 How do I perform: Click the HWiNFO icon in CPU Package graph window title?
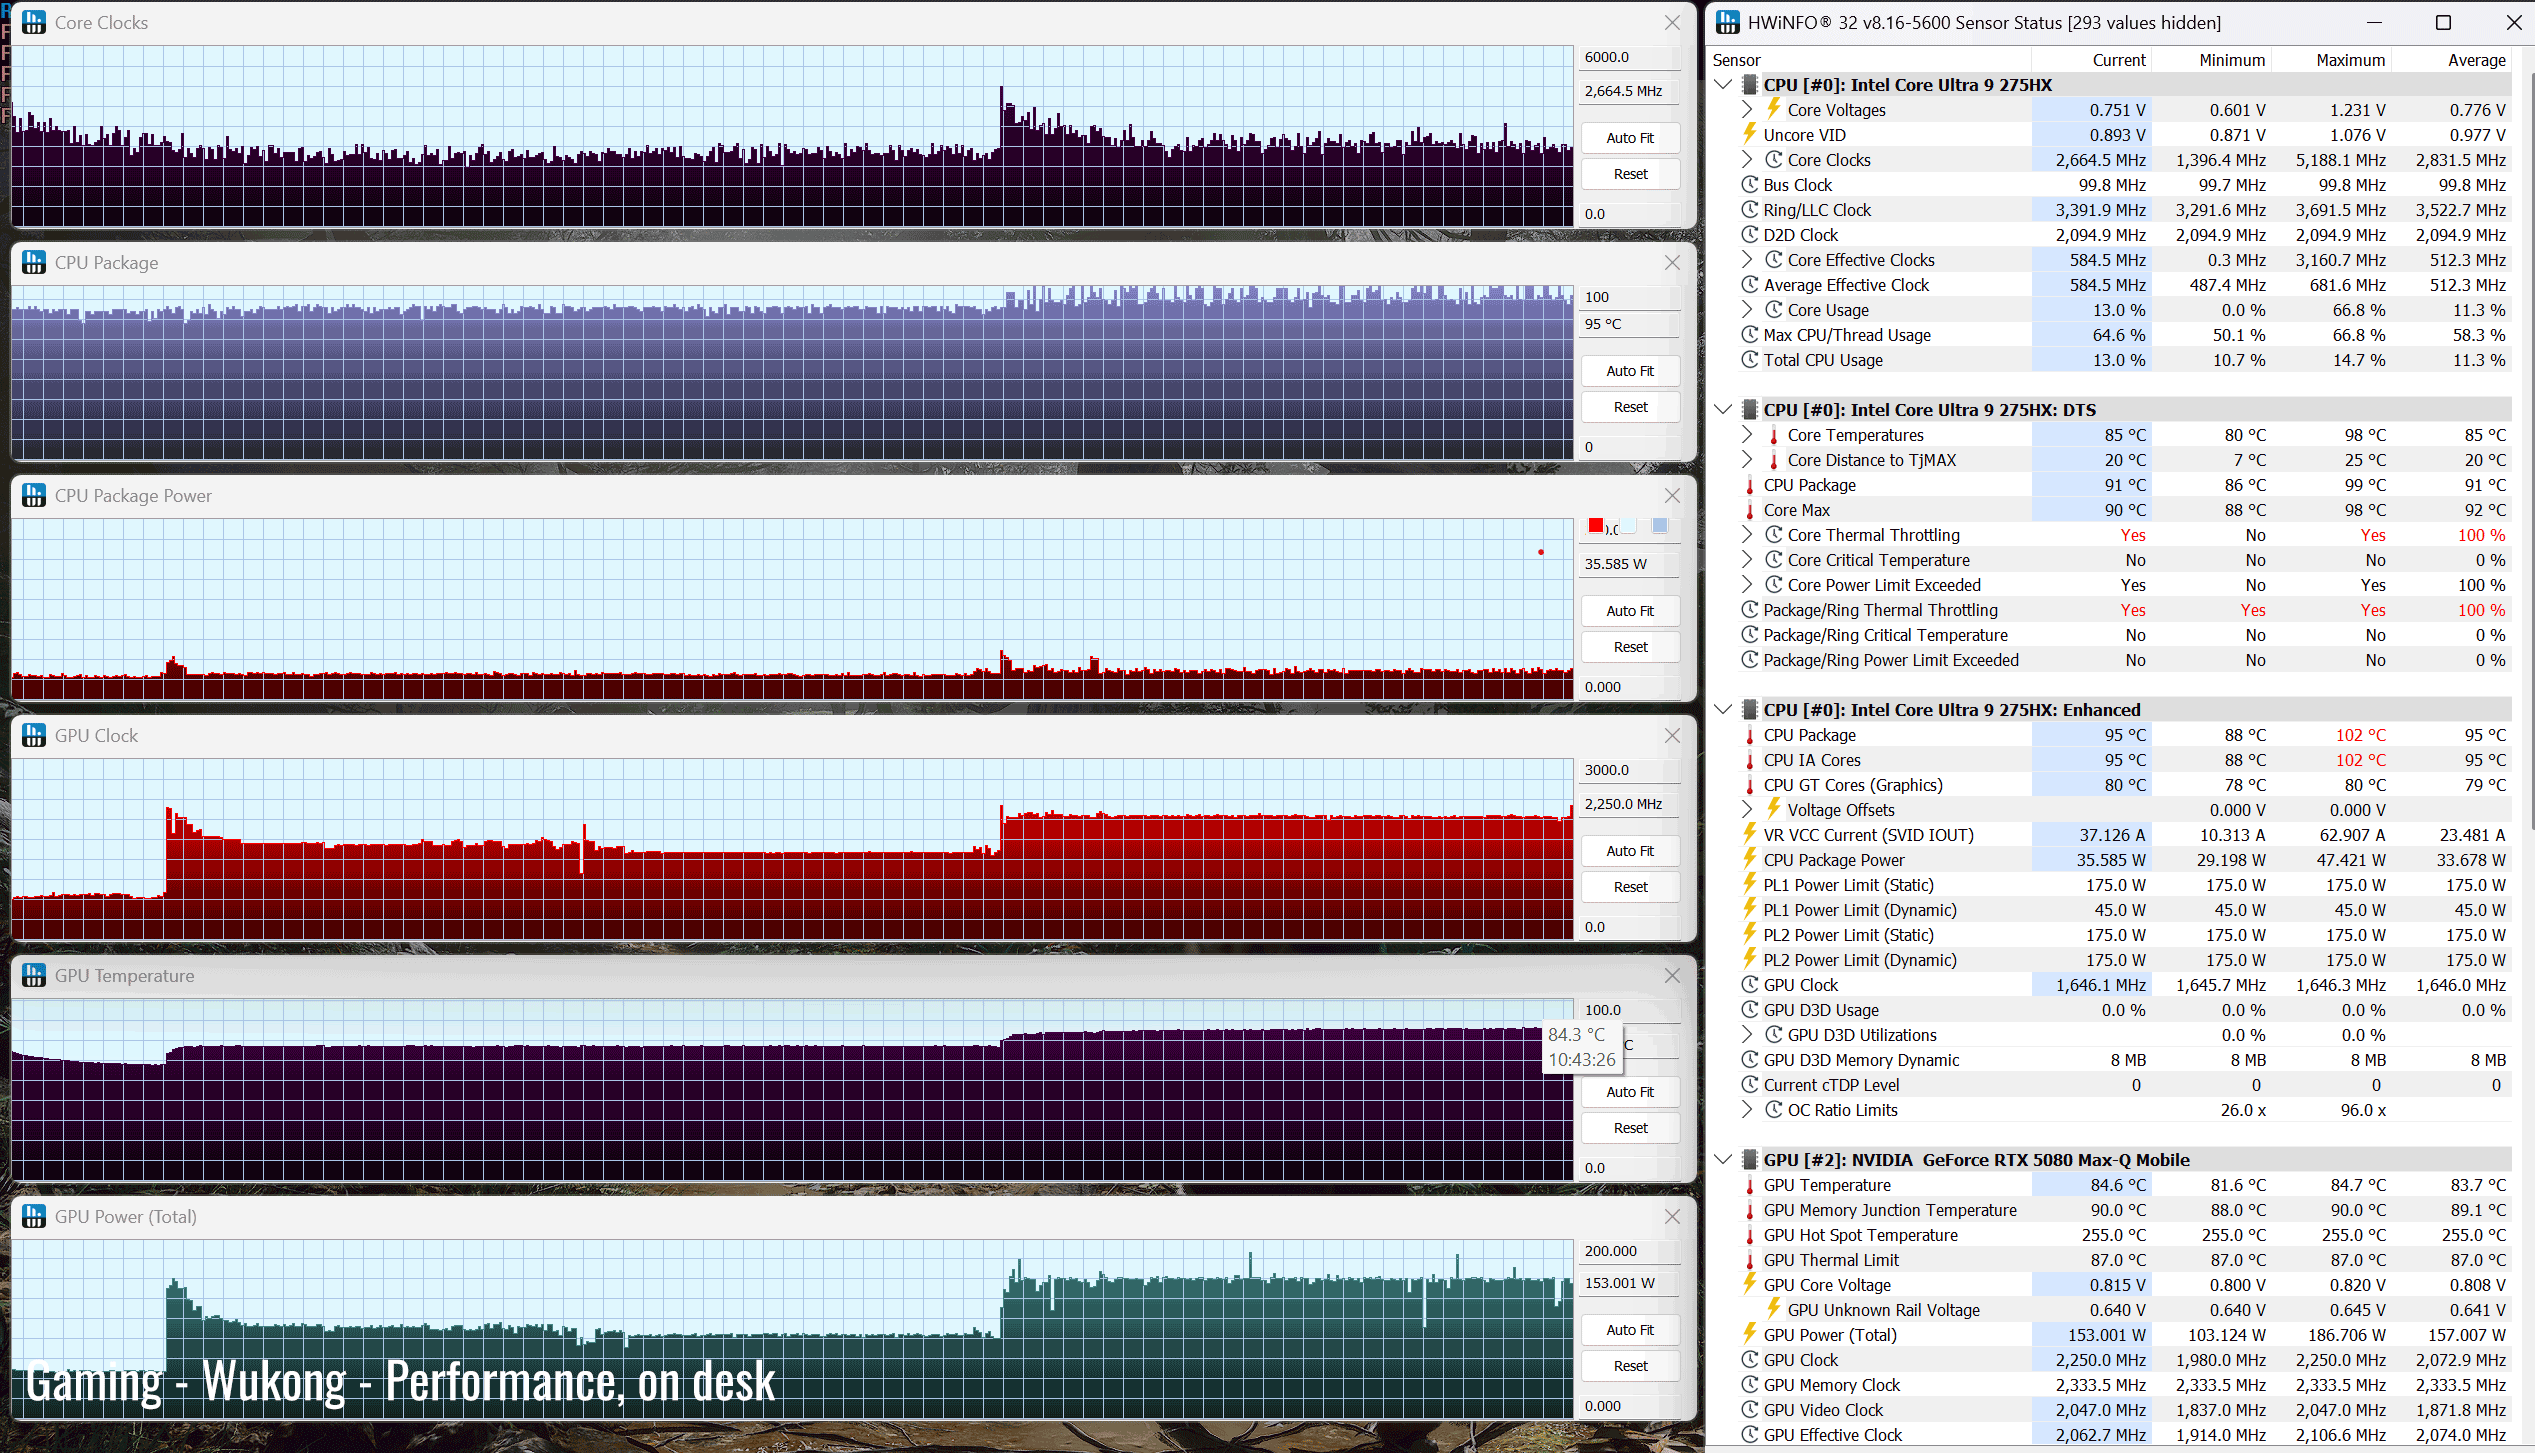(x=34, y=262)
